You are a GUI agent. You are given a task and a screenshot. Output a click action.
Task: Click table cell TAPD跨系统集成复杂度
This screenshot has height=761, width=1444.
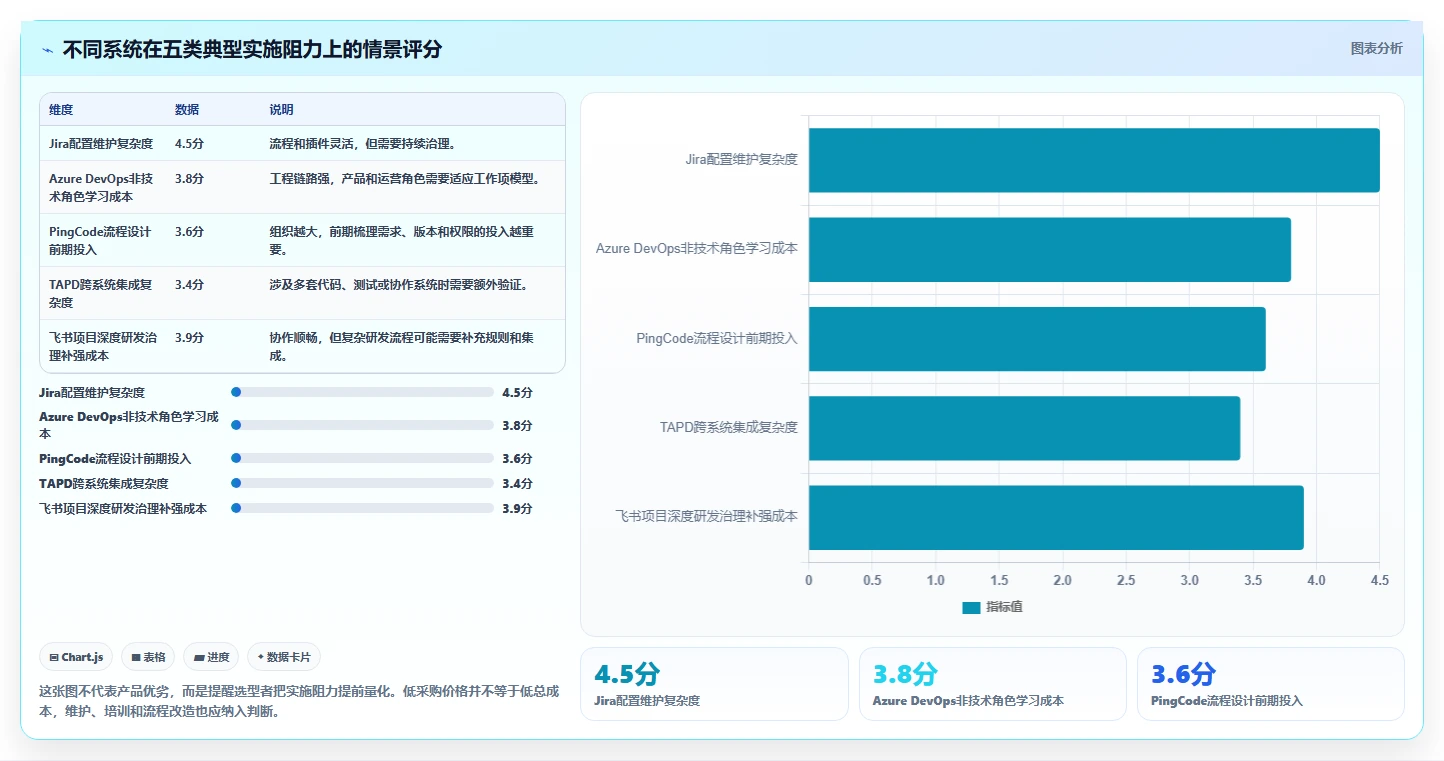(101, 293)
